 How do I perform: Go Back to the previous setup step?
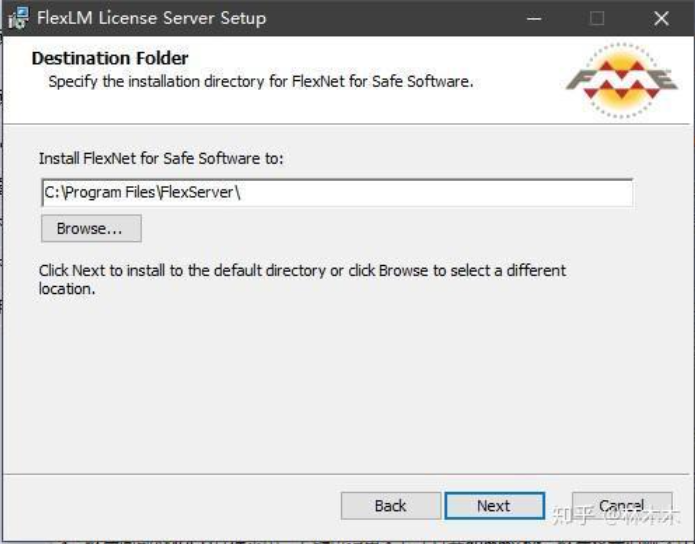tap(390, 506)
